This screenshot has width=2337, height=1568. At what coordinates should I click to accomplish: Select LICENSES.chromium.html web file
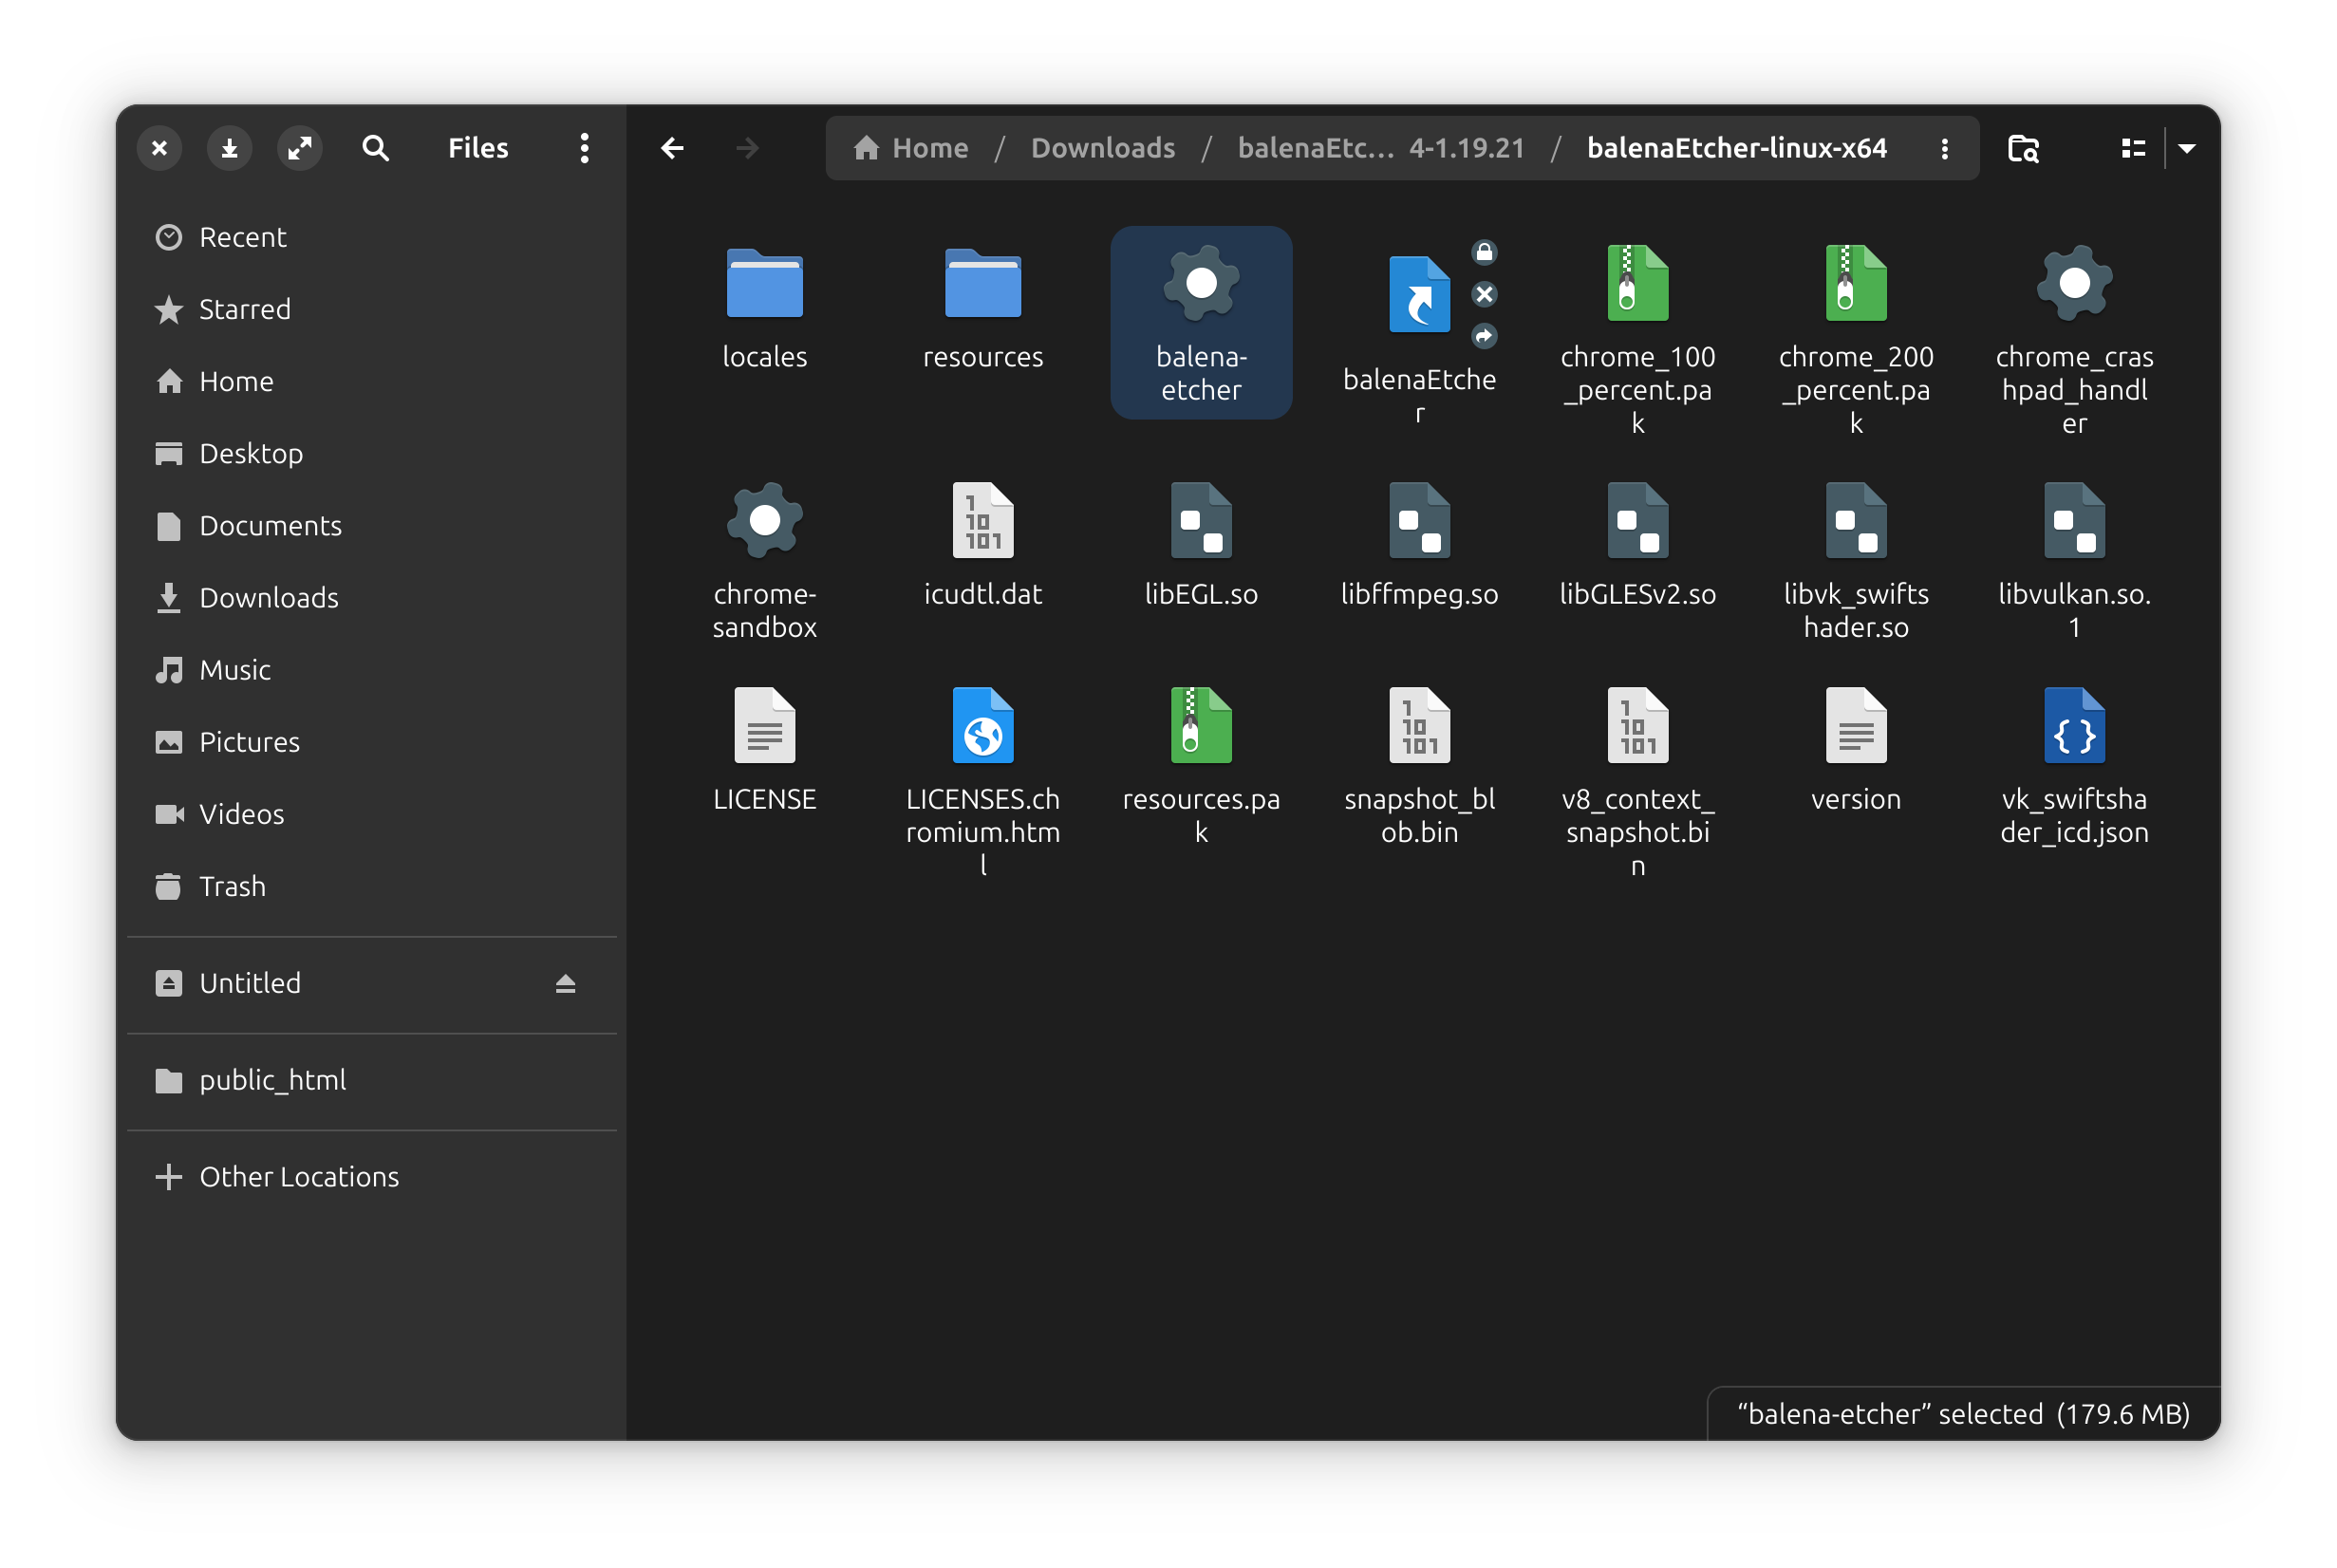[x=982, y=726]
